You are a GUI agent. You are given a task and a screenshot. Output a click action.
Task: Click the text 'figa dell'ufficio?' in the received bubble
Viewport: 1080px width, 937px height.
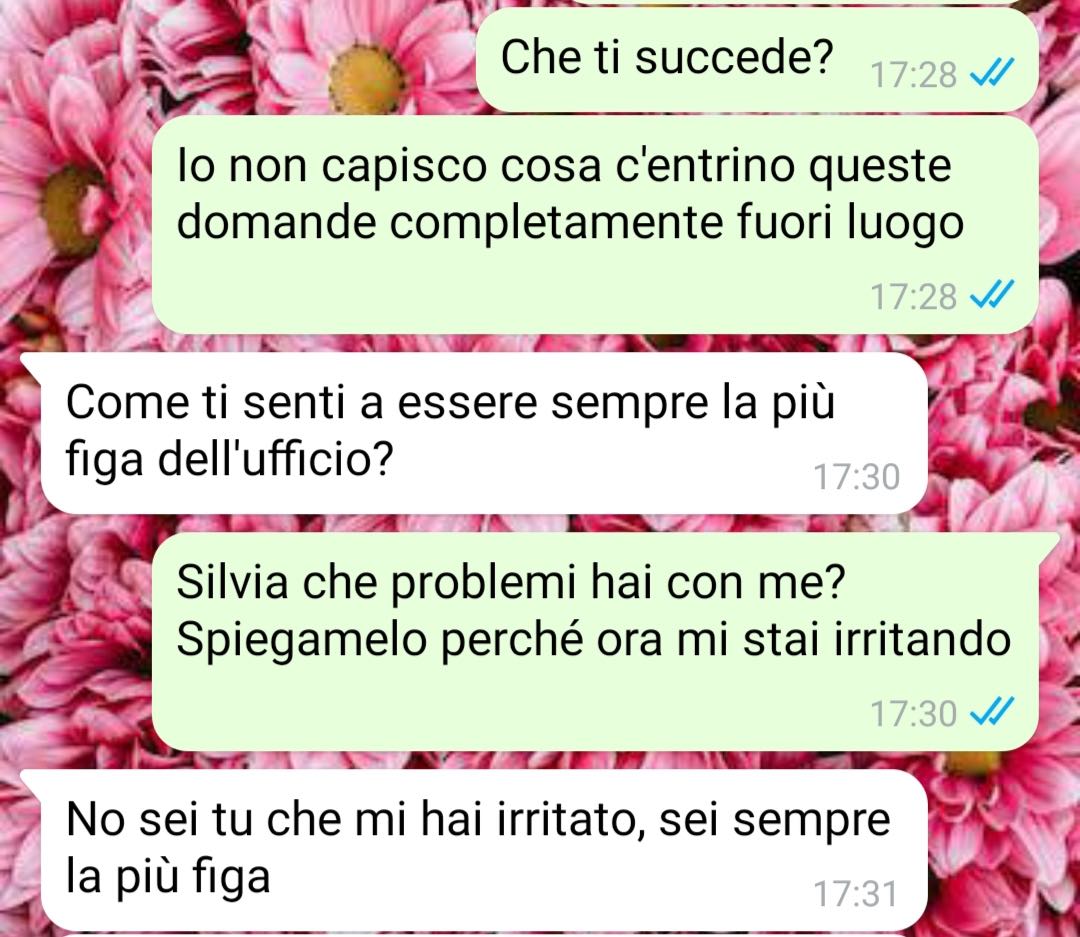(x=229, y=459)
